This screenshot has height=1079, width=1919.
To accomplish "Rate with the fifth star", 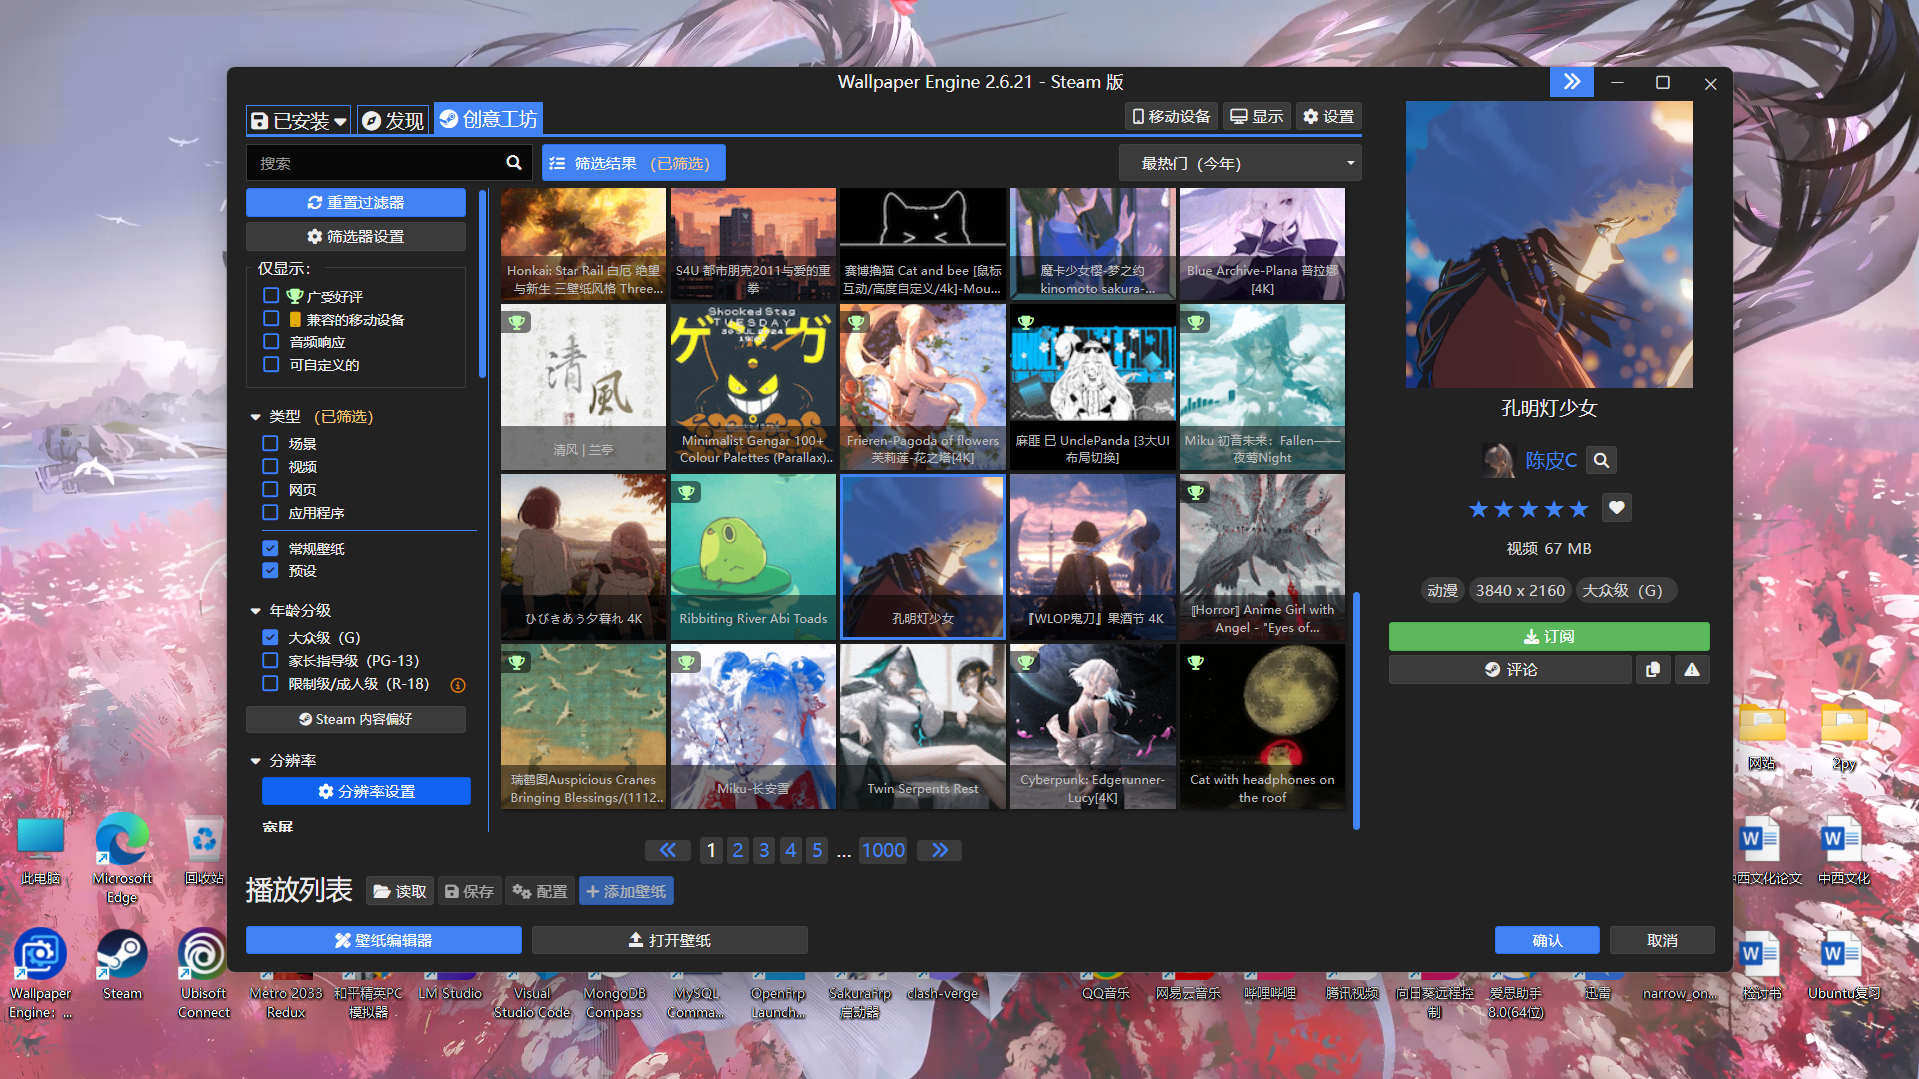I will click(x=1578, y=509).
